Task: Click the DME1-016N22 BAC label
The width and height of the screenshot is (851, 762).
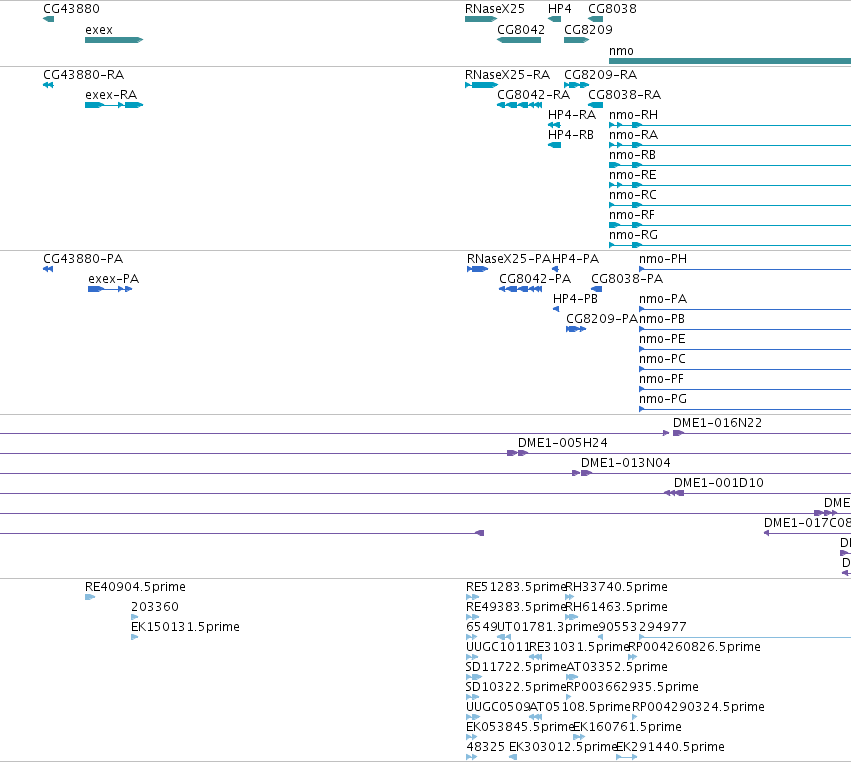Action: click(717, 423)
